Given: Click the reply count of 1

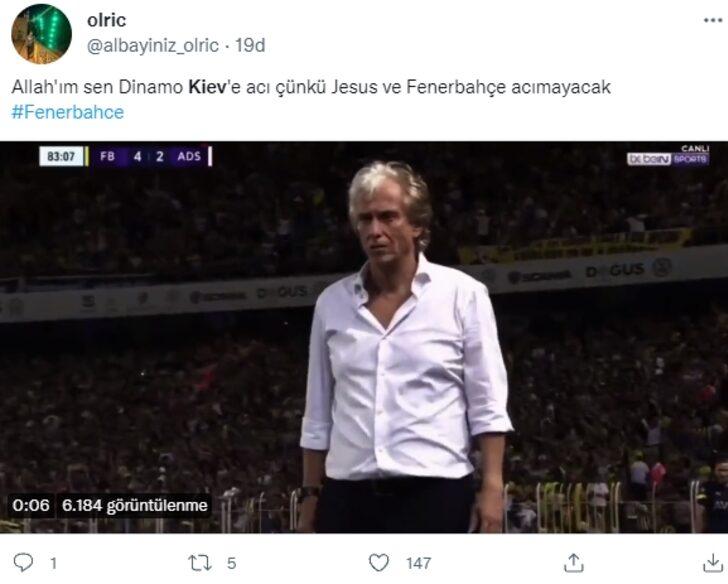Looking at the screenshot, I should click(x=52, y=563).
